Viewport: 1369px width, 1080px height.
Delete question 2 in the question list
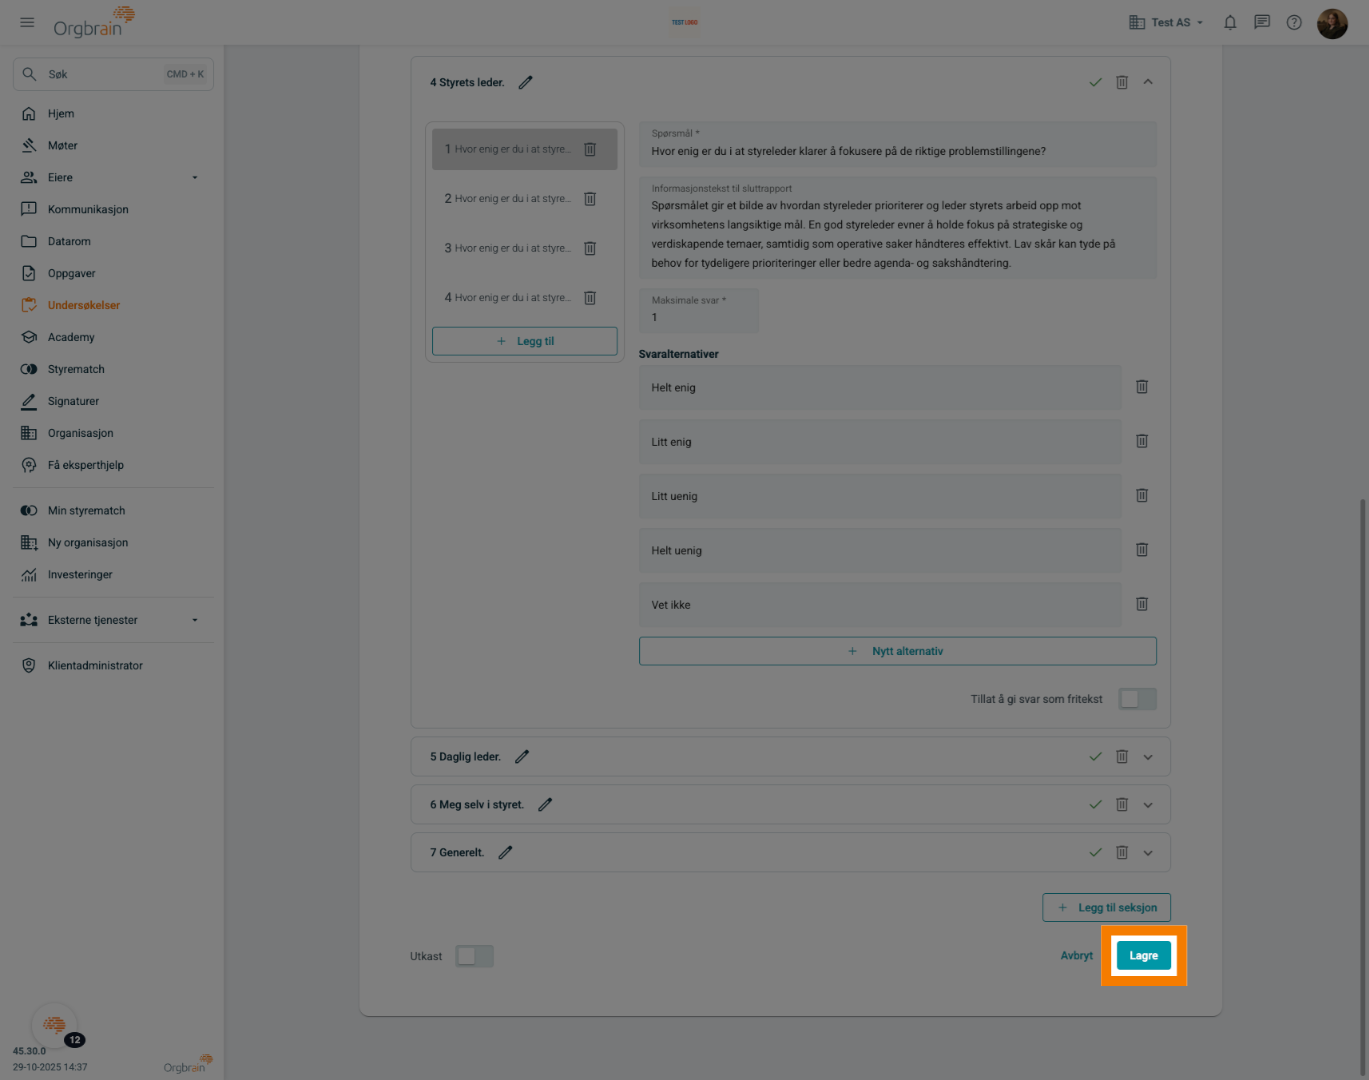(590, 199)
